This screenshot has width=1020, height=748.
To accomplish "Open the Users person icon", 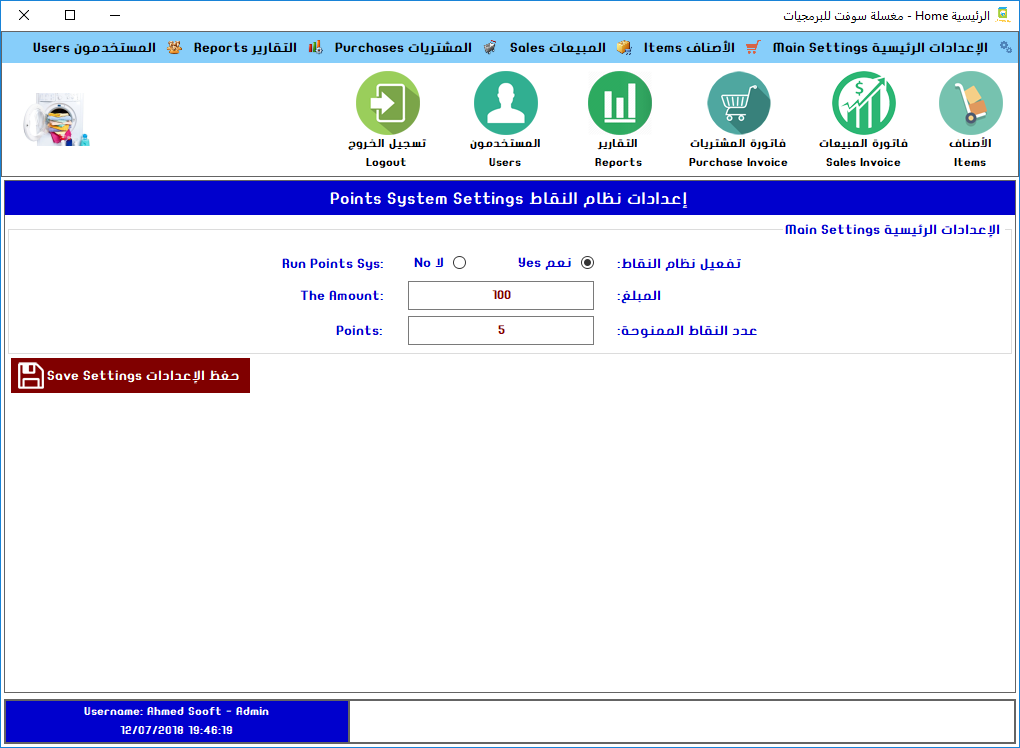I will (505, 103).
